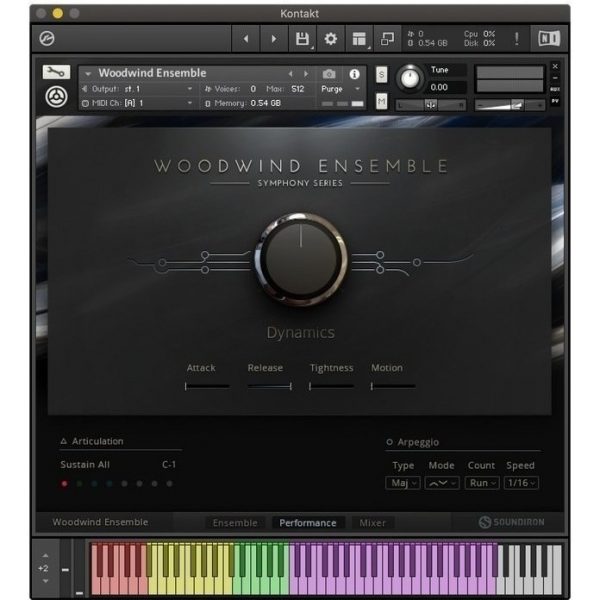Click the AUX button in instrument header
600x600 pixels.
pos(555,89)
